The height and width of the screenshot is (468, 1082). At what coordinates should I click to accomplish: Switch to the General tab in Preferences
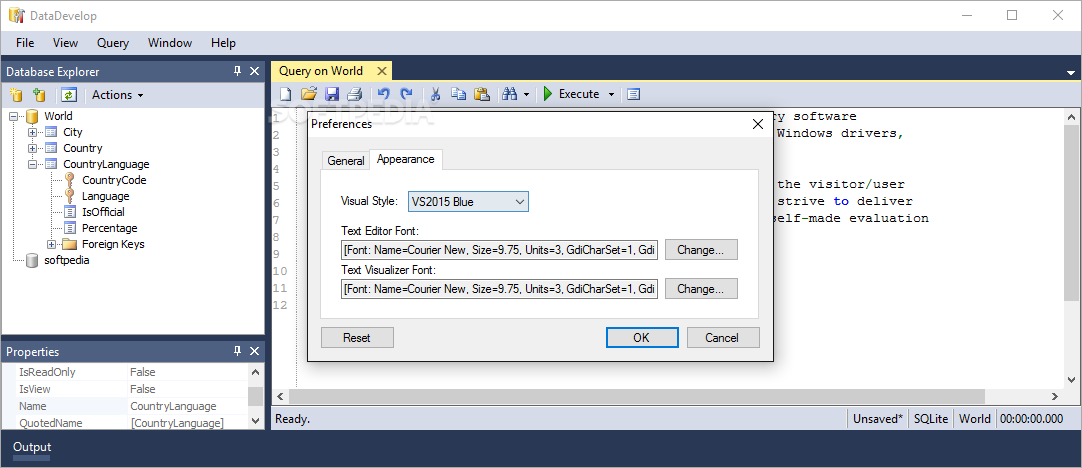[x=345, y=161]
